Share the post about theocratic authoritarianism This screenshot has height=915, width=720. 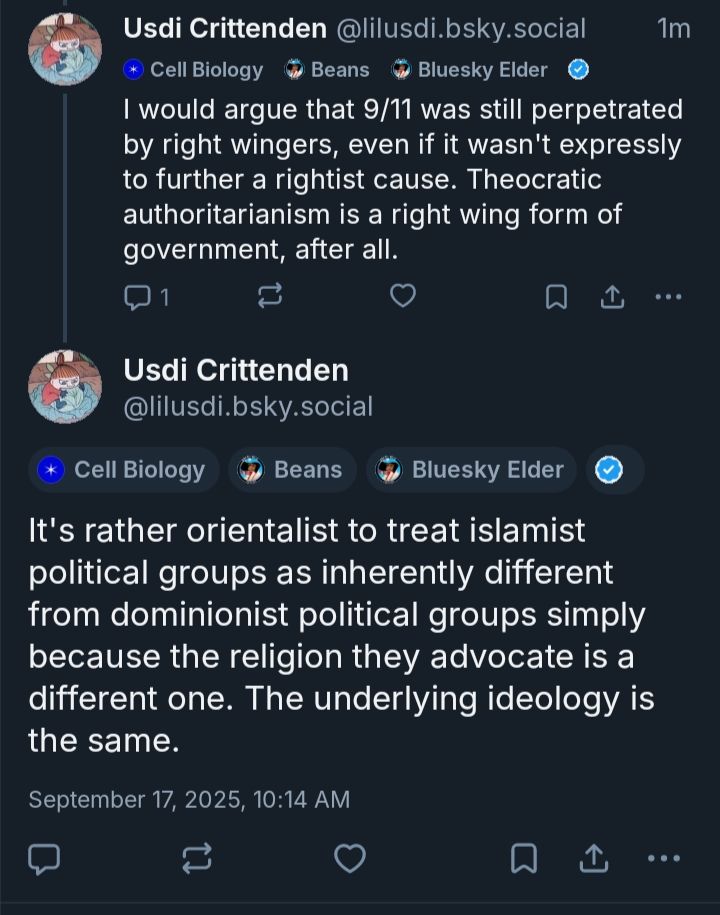pos(612,296)
